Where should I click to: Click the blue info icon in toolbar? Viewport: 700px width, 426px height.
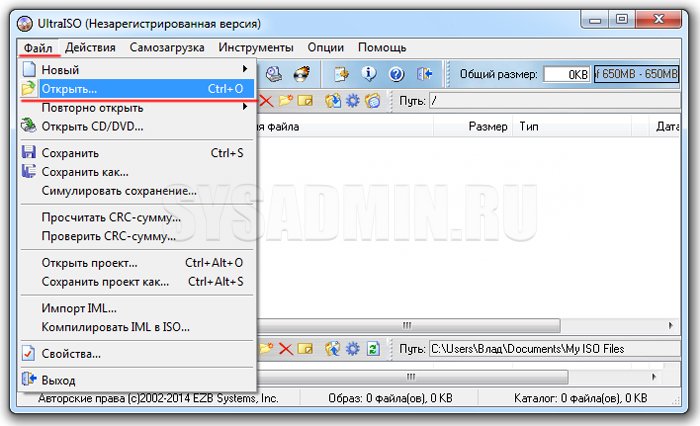[x=369, y=74]
